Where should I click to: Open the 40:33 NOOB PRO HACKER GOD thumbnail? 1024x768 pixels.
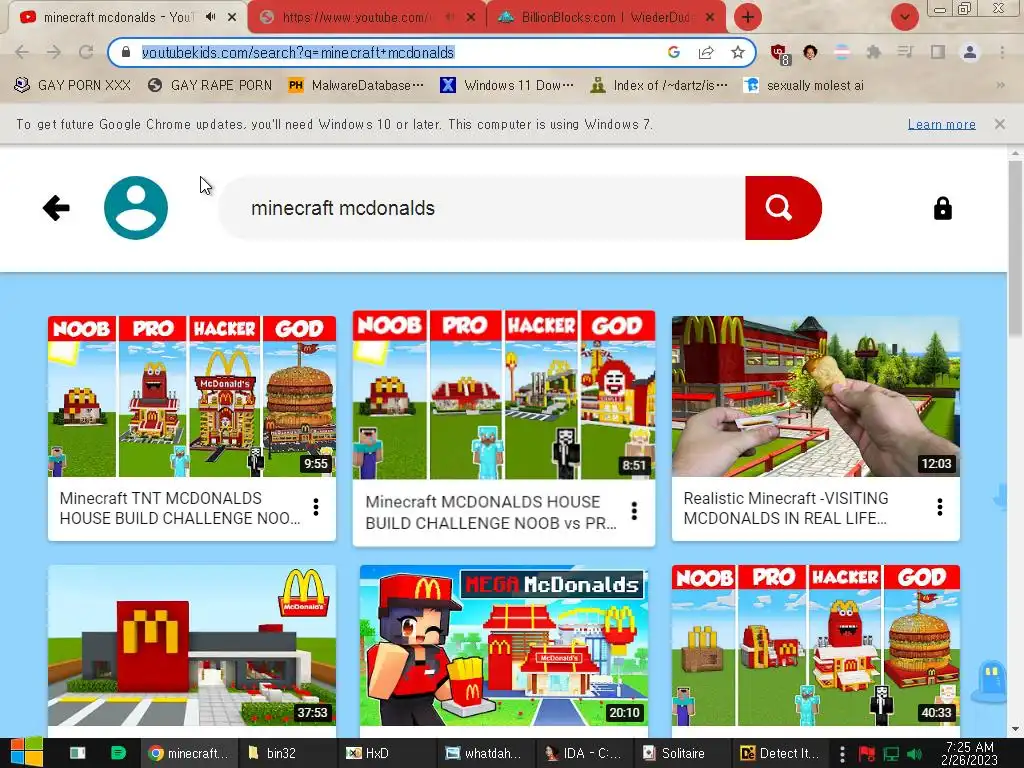click(x=816, y=645)
